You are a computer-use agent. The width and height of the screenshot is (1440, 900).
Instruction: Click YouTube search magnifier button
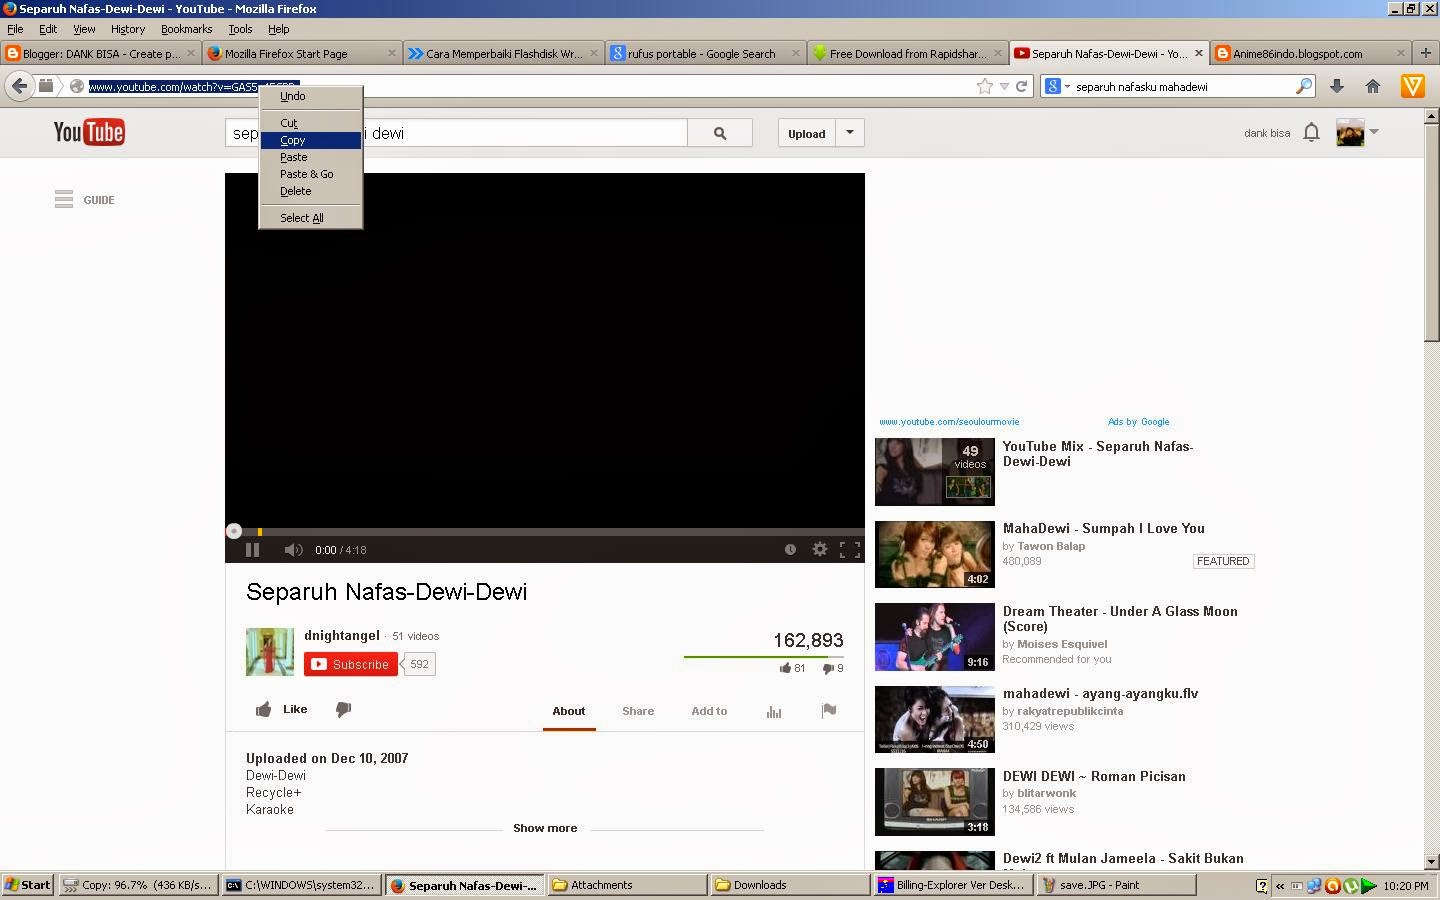pos(720,133)
